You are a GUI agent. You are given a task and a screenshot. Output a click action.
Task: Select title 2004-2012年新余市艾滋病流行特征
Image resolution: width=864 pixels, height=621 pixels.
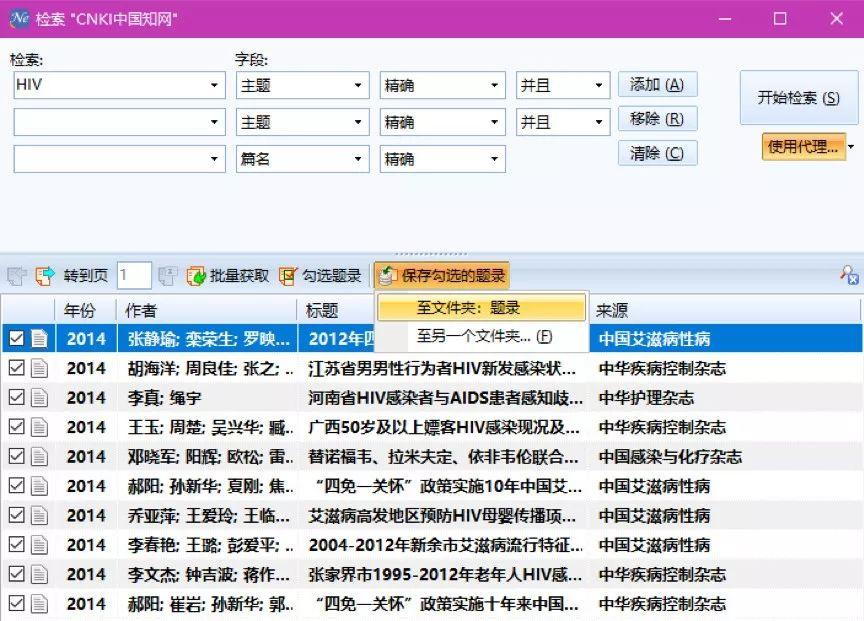coord(445,546)
